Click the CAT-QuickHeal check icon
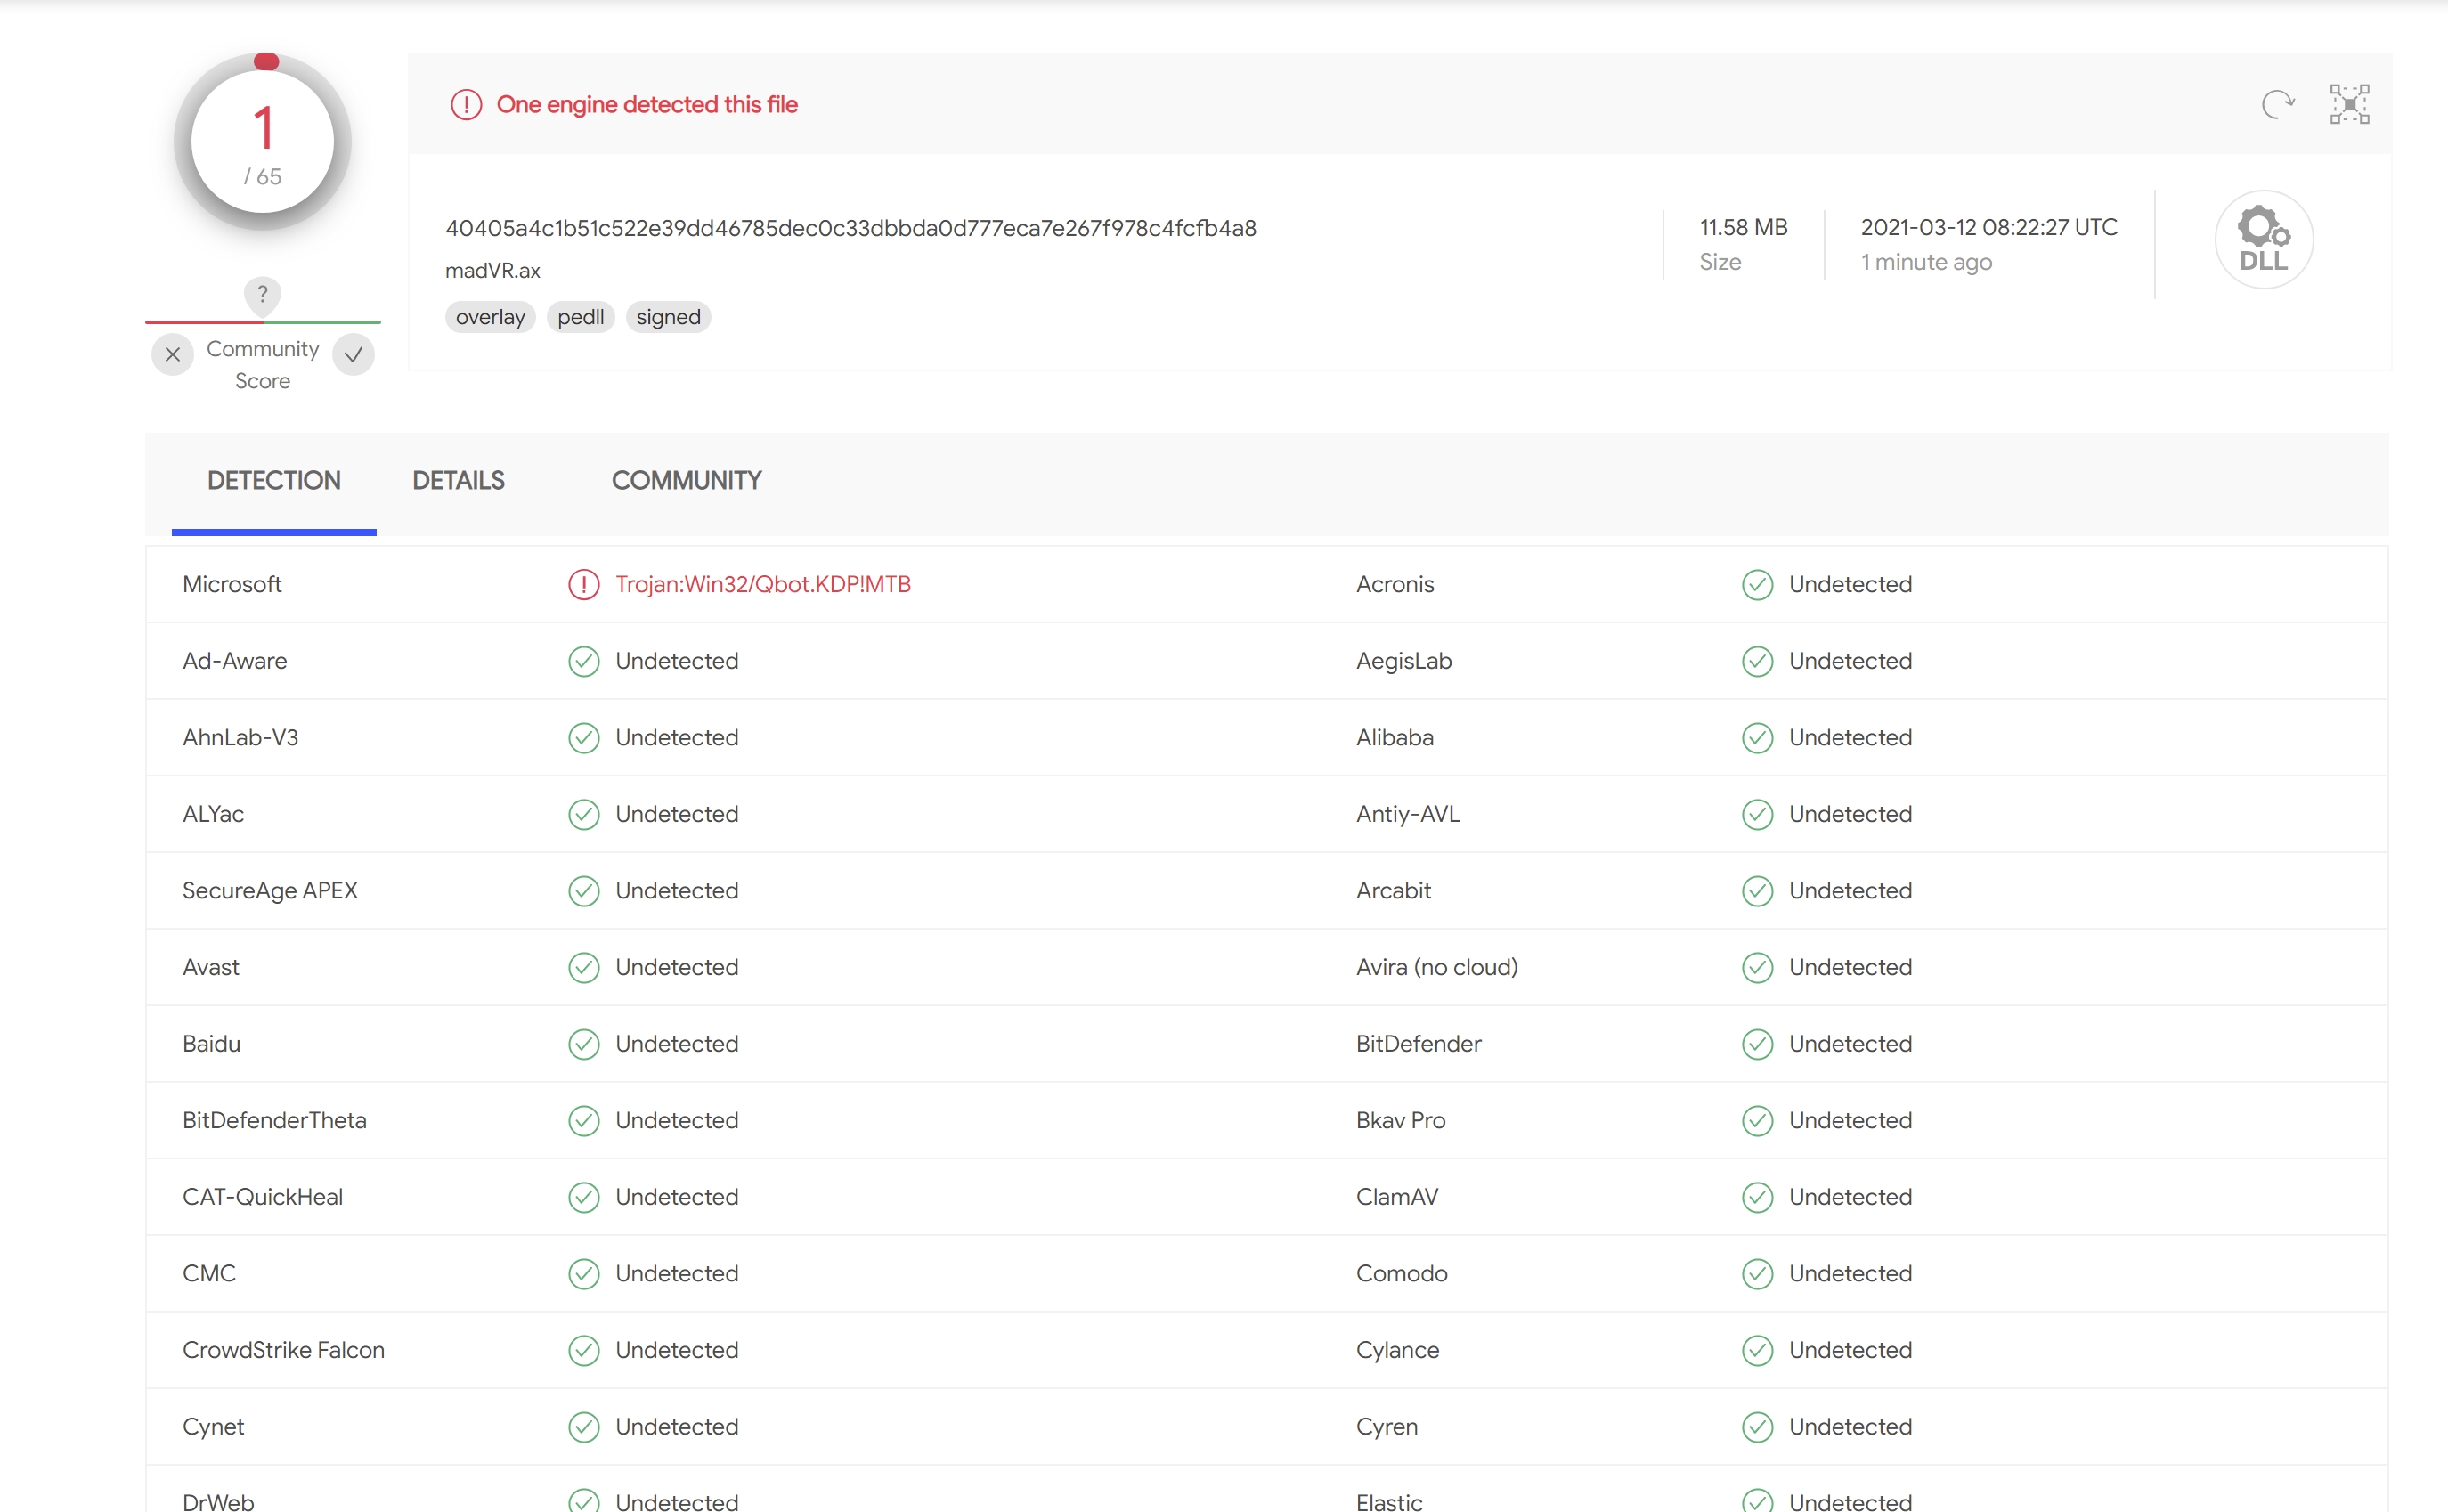 pyautogui.click(x=584, y=1197)
